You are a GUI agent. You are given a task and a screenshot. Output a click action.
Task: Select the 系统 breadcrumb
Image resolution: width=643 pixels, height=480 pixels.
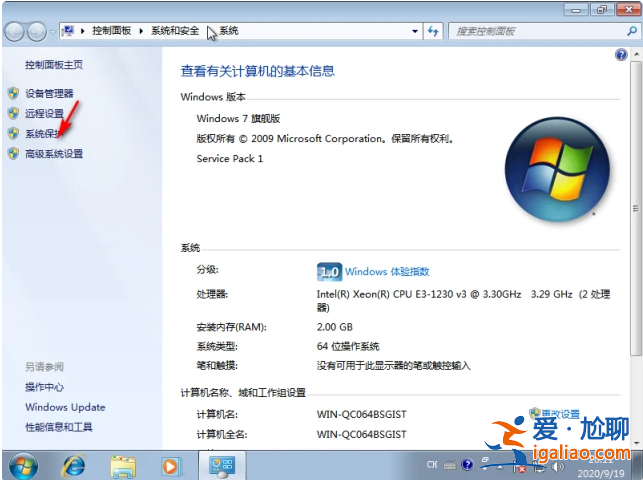pos(229,31)
